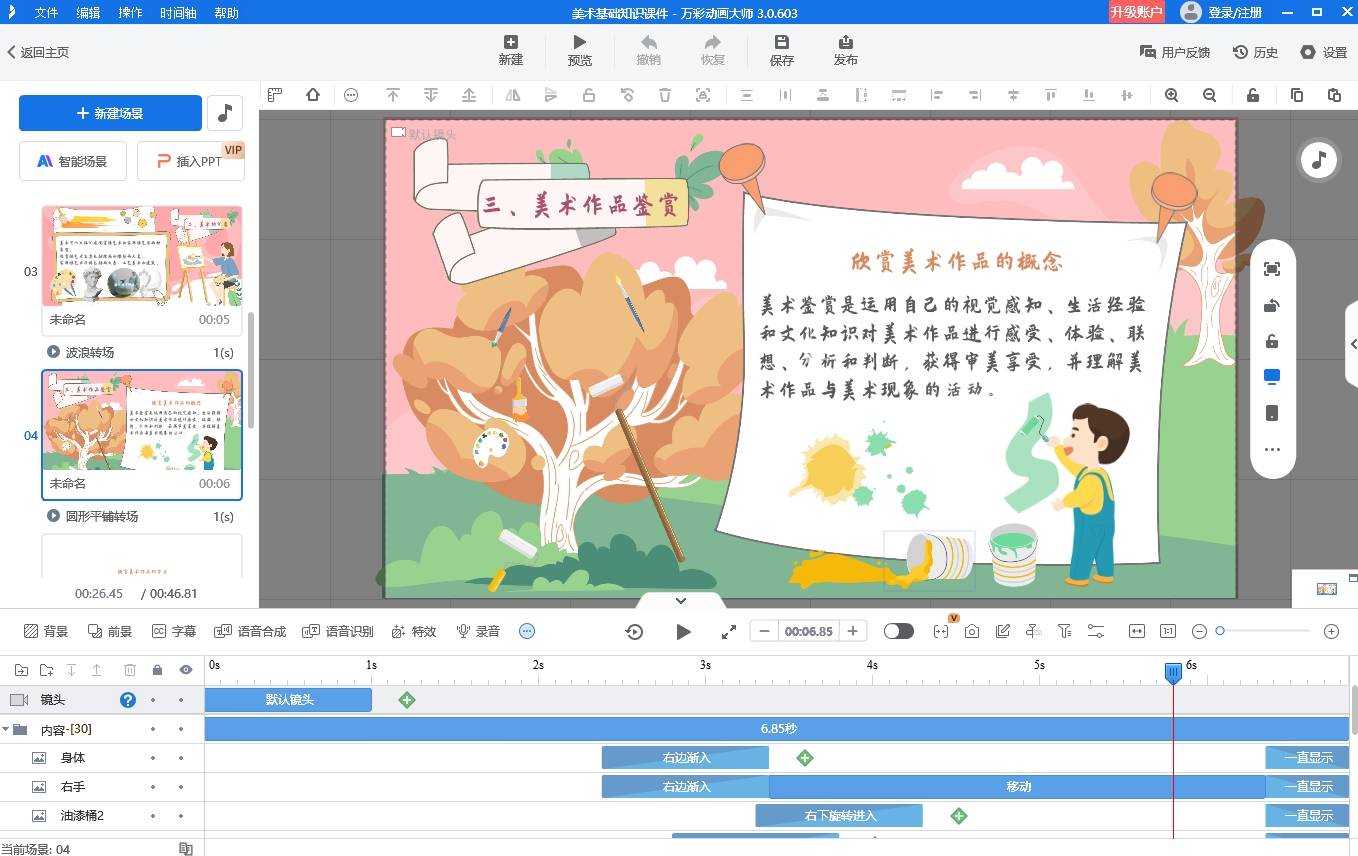Image resolution: width=1358 pixels, height=856 pixels.
Task: Click the 新建场景 button
Action: coord(110,113)
